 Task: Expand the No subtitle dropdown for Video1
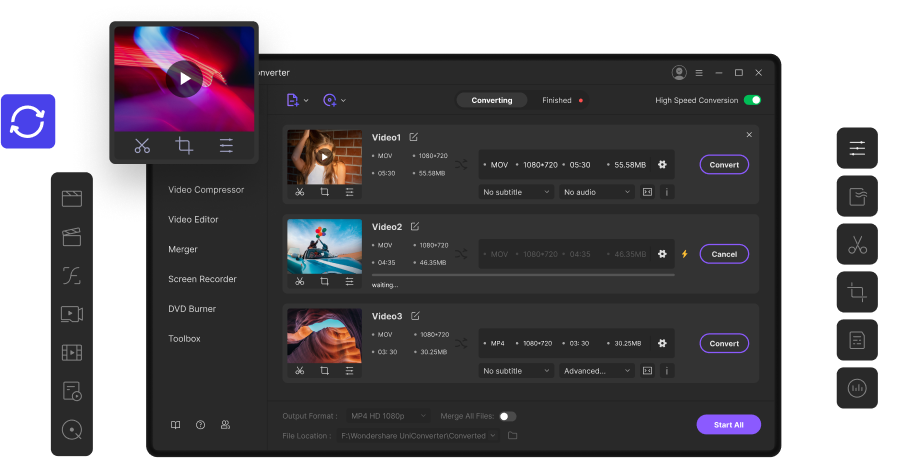(516, 192)
